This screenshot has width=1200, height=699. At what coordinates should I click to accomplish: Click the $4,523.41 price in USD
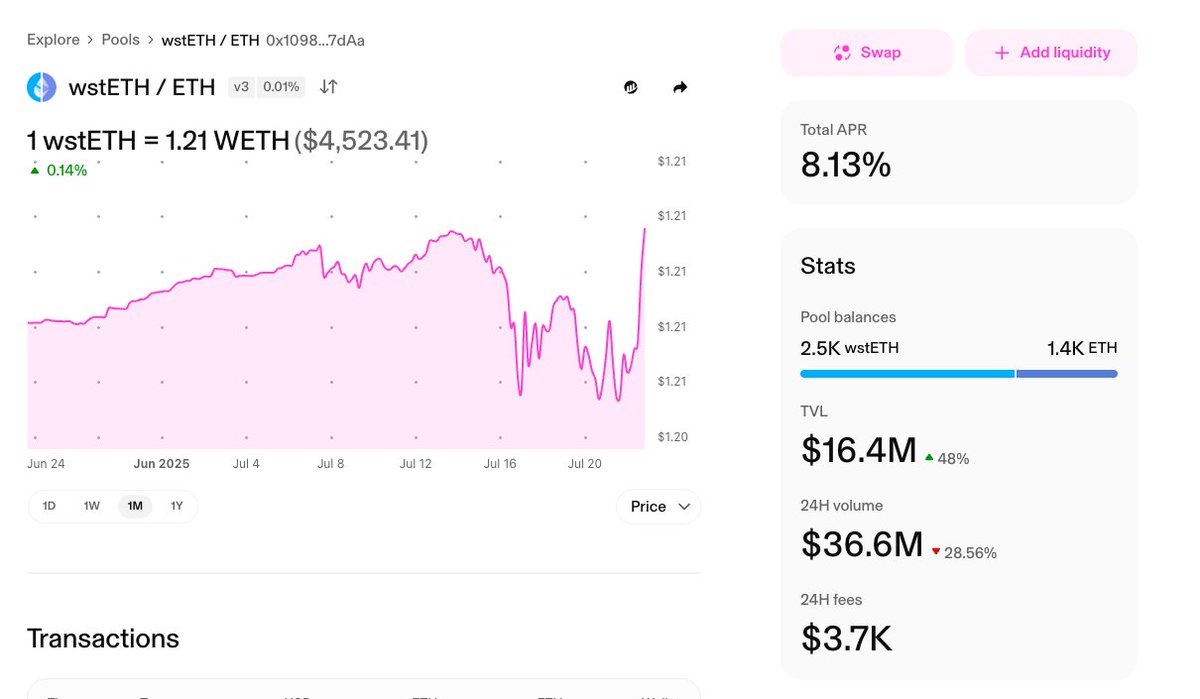point(361,141)
